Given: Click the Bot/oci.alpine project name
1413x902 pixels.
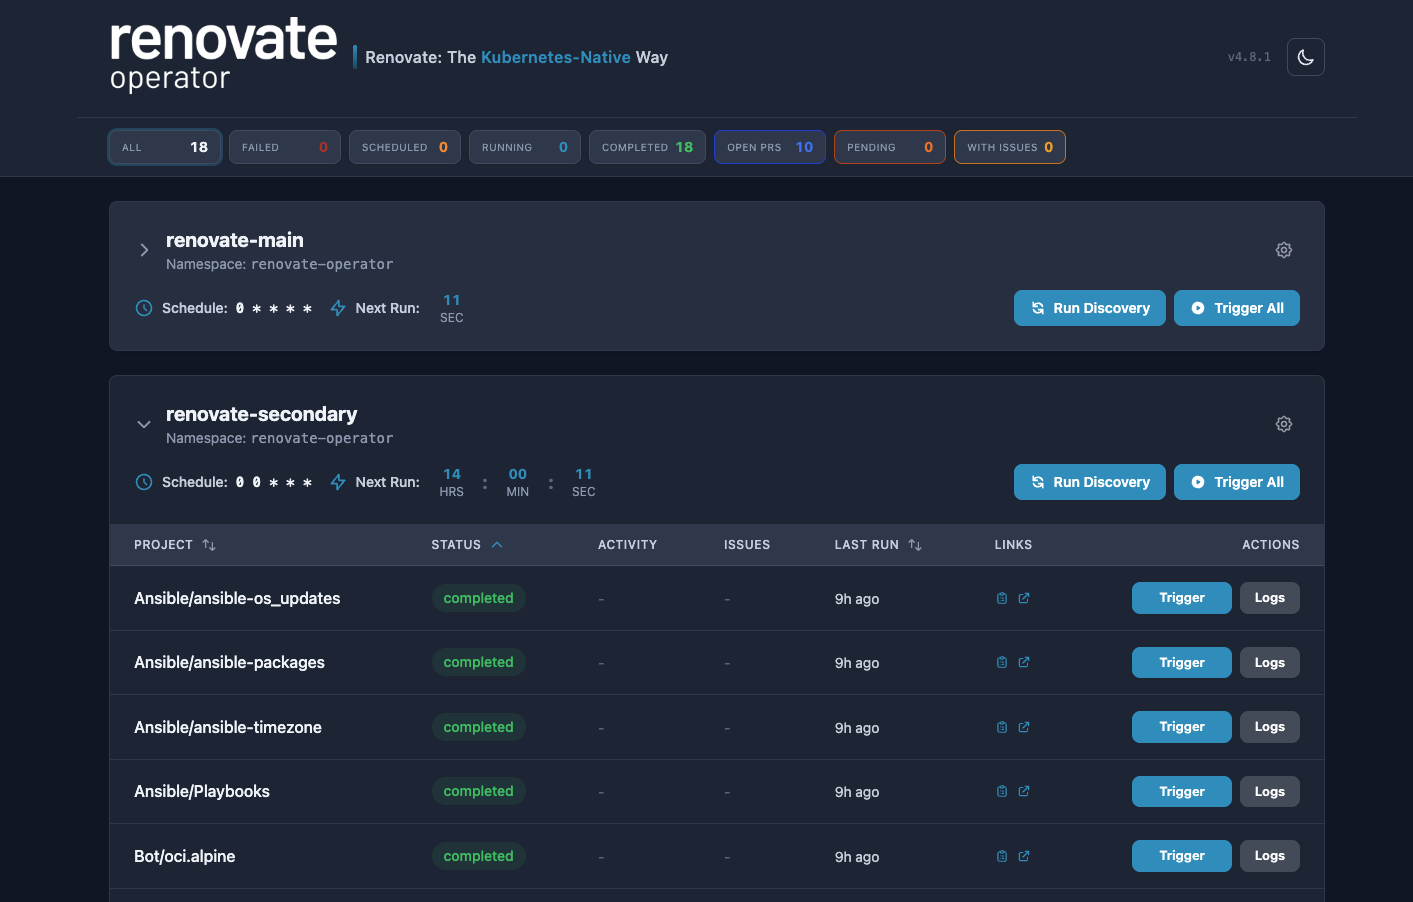Looking at the screenshot, I should tap(185, 856).
